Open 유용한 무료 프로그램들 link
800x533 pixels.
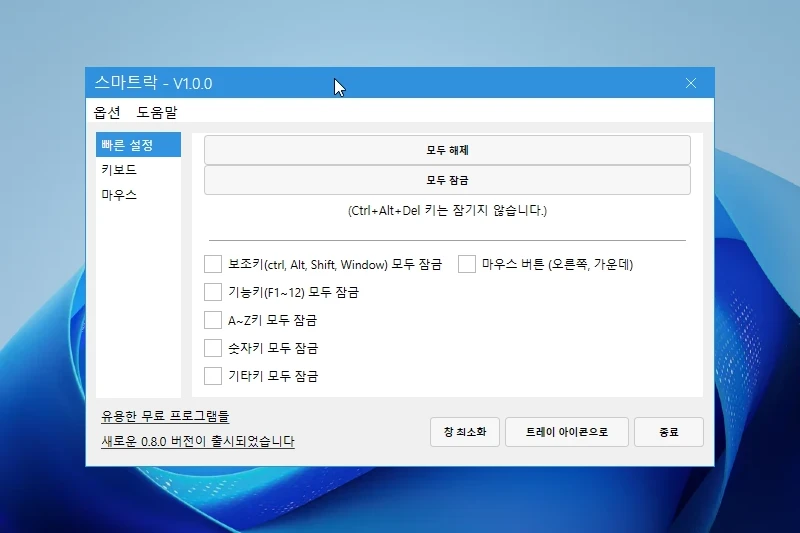165,416
